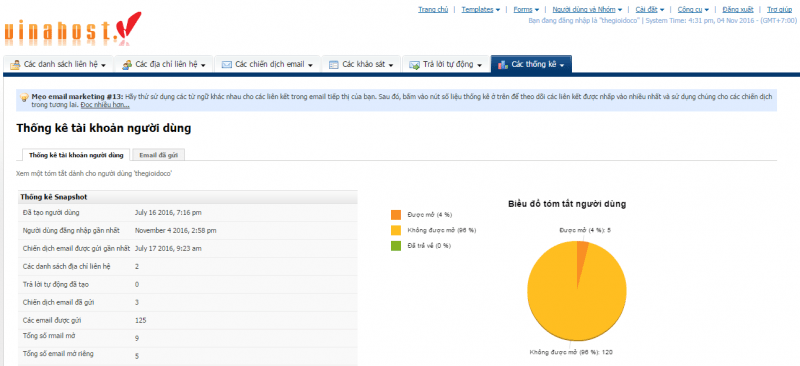Click the Trả lời tự động đã tạo label

(56, 284)
